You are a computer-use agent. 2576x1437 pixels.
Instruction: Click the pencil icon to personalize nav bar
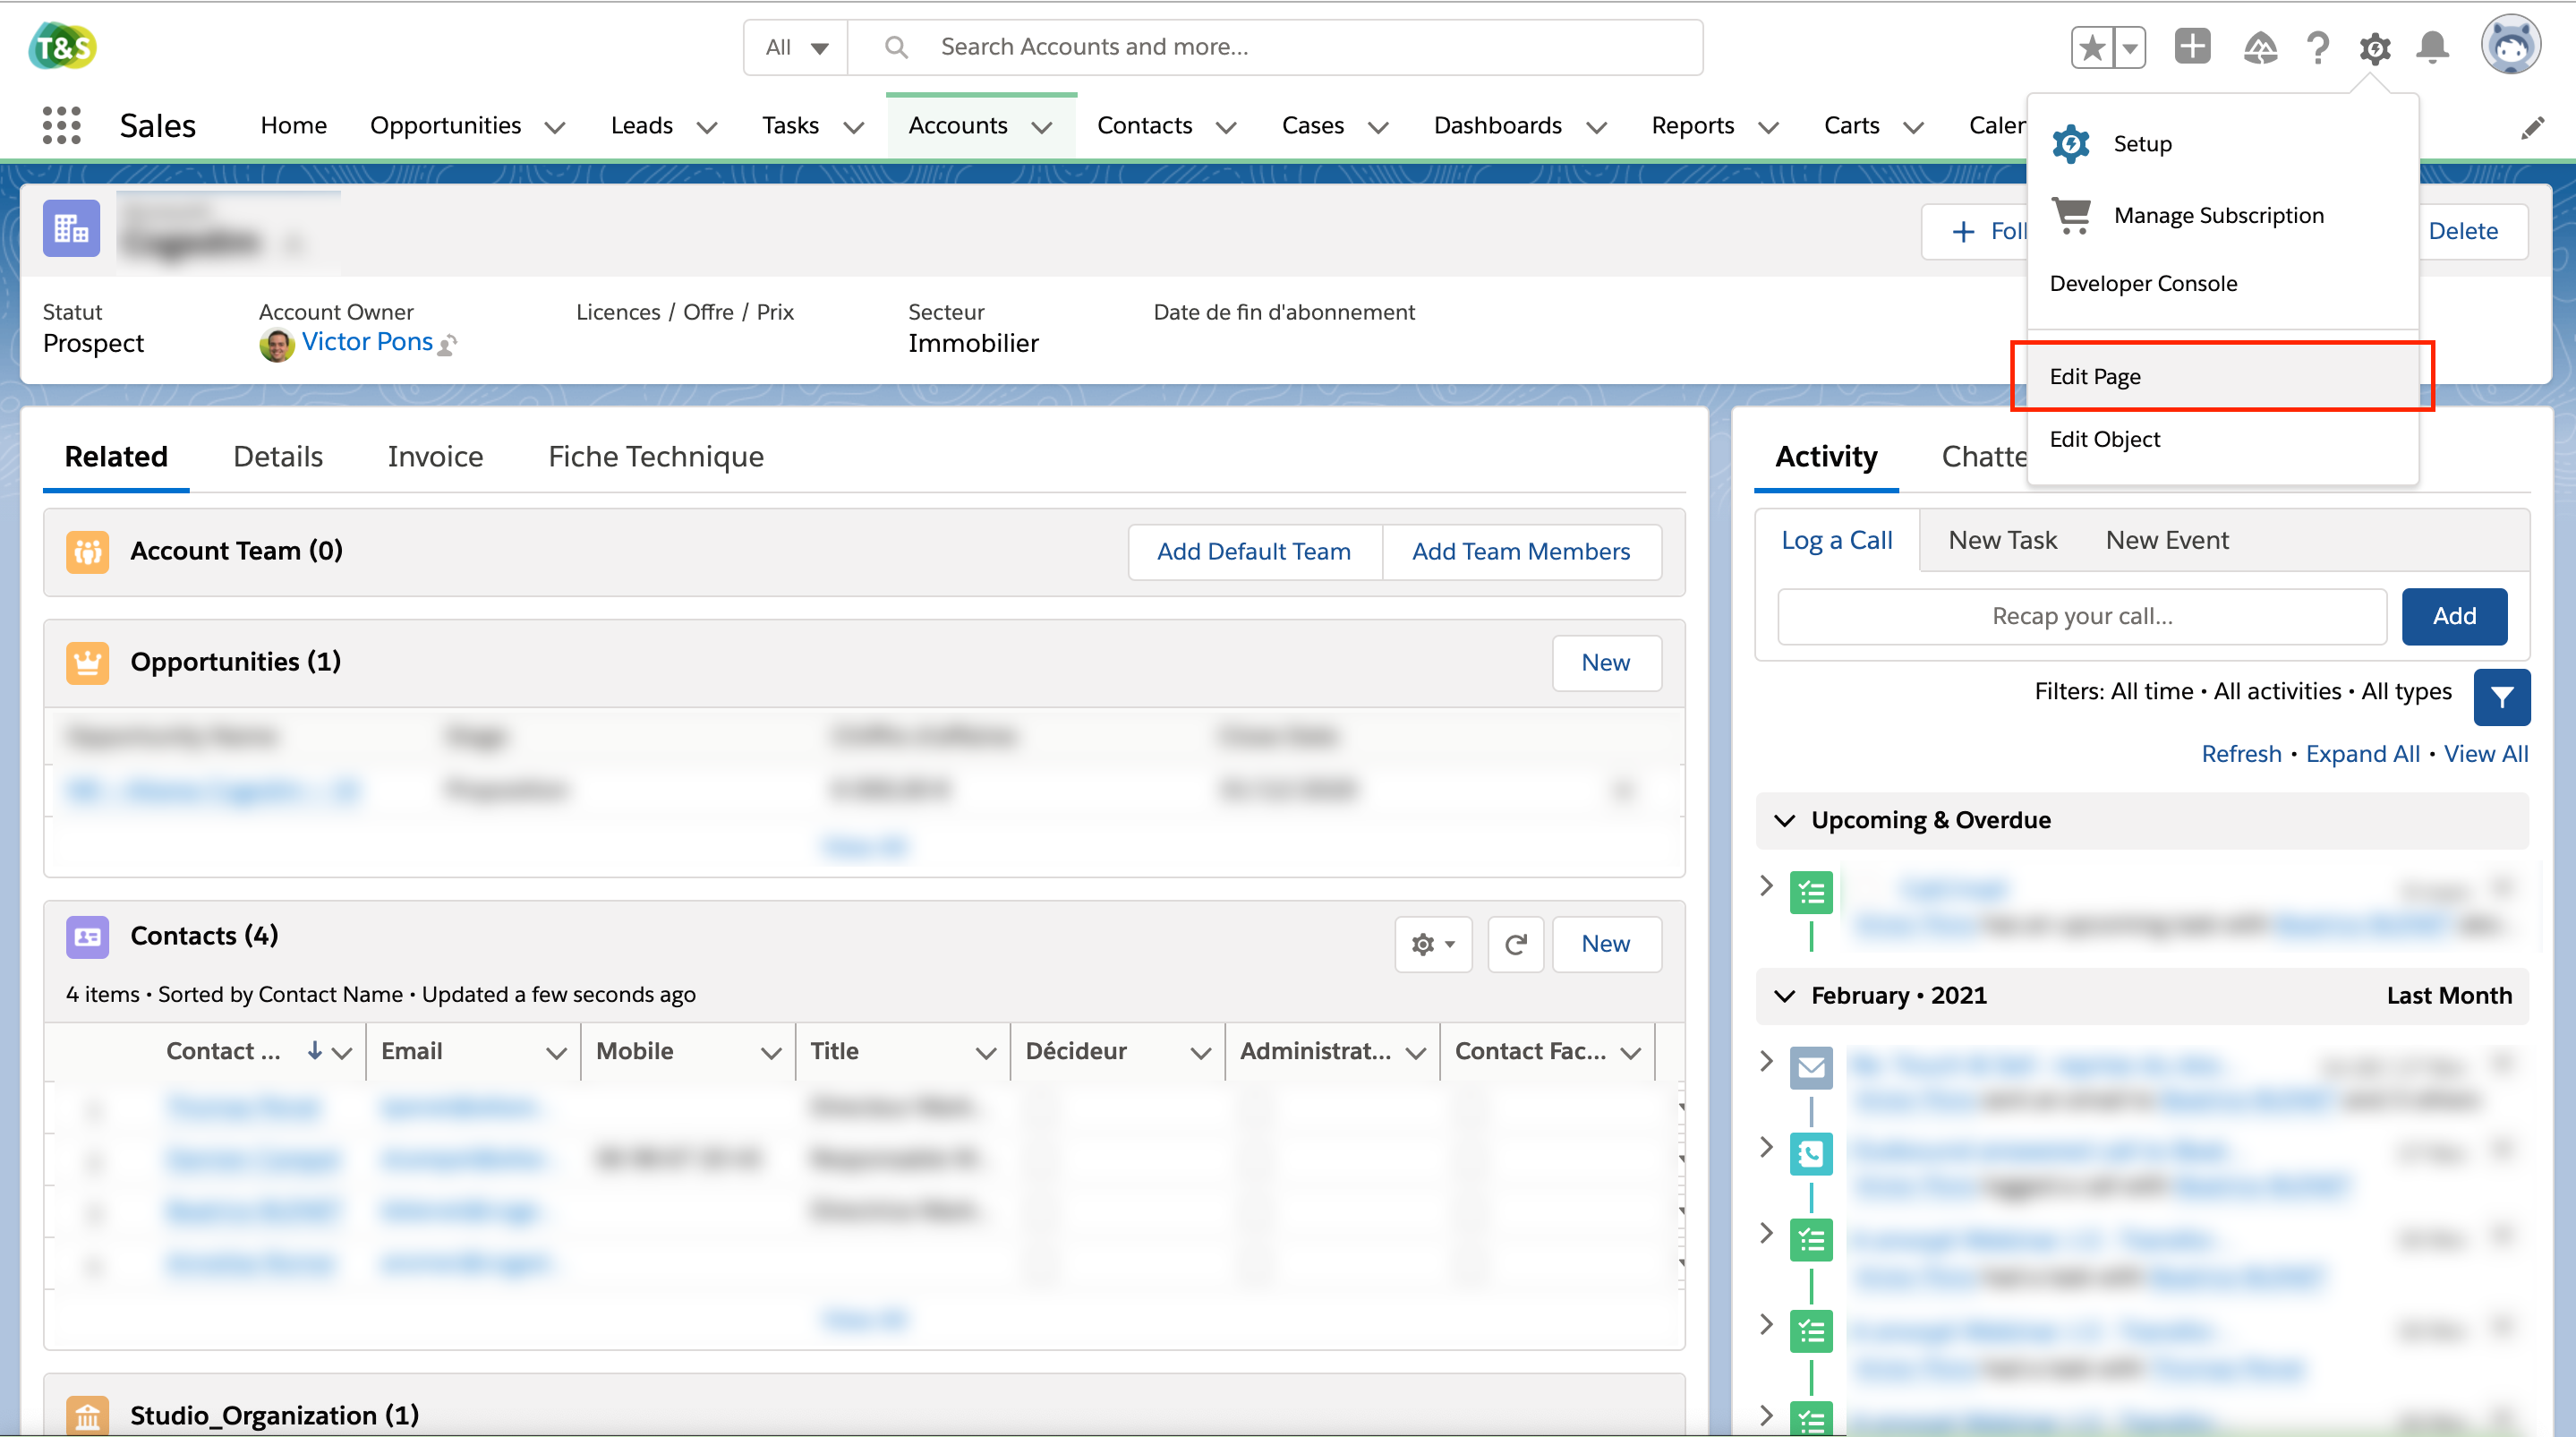pos(2532,126)
